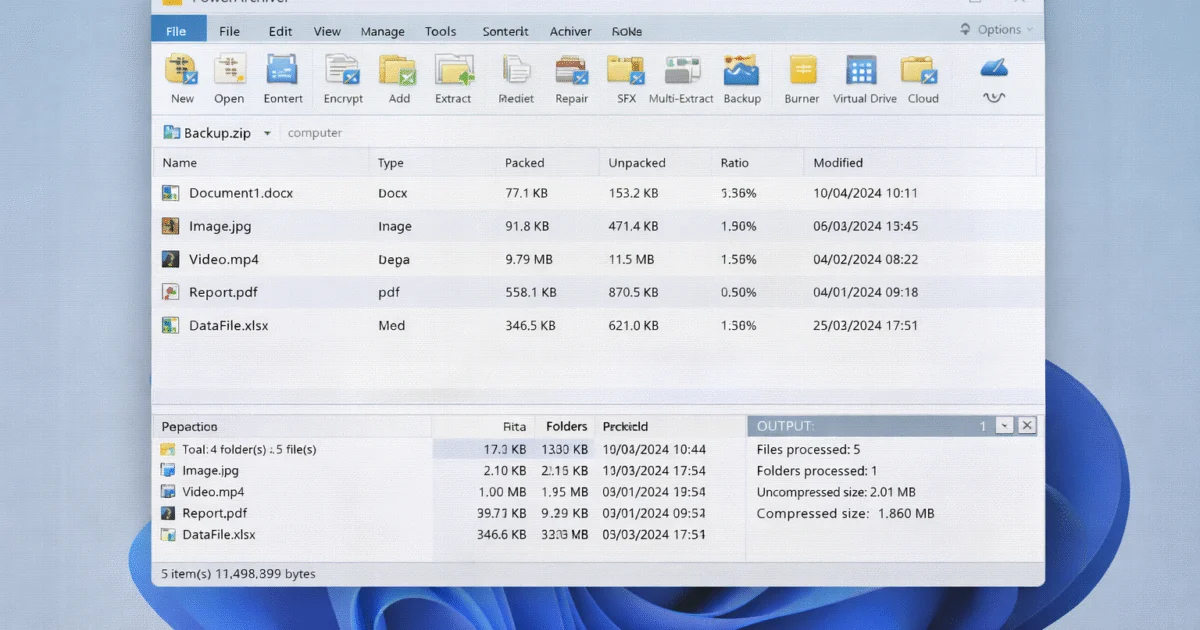Image resolution: width=1200 pixels, height=630 pixels.
Task: Click the Backup.zip folder icon in address bar
Action: click(170, 132)
